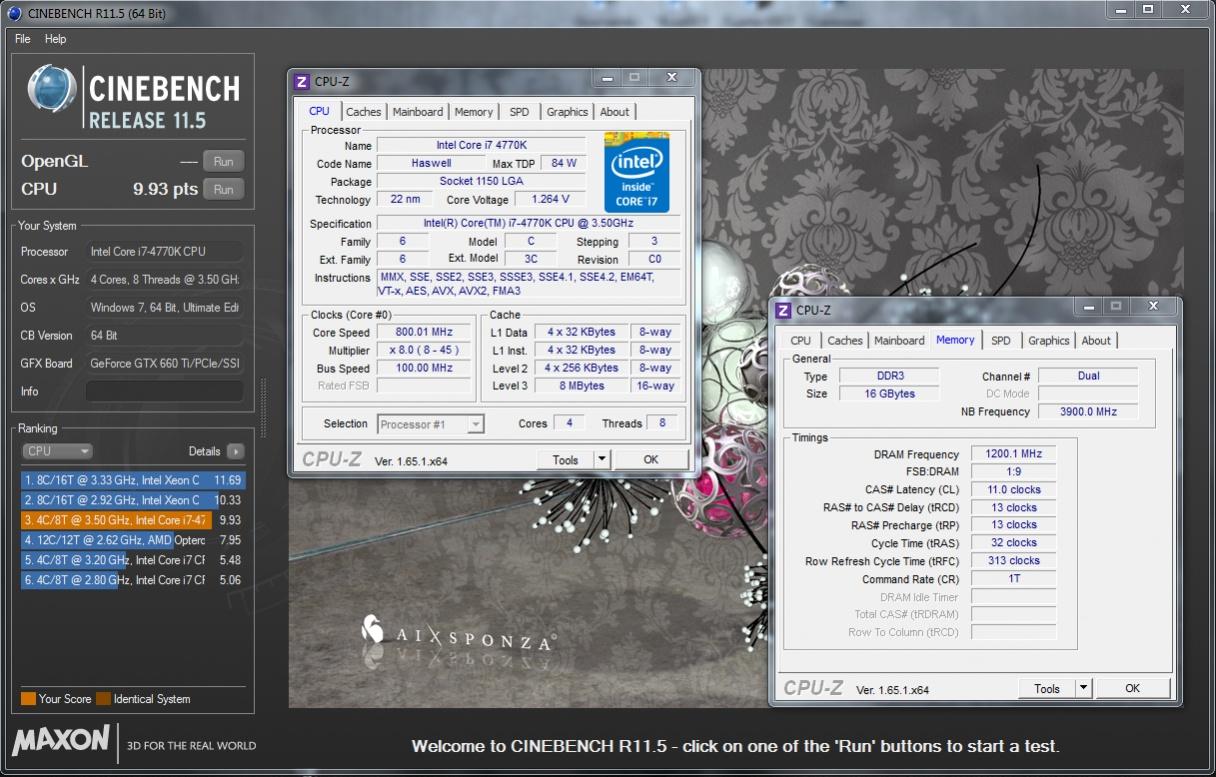This screenshot has width=1216, height=777.
Task: Open the File menu in CINEBENCH
Action: click(22, 39)
